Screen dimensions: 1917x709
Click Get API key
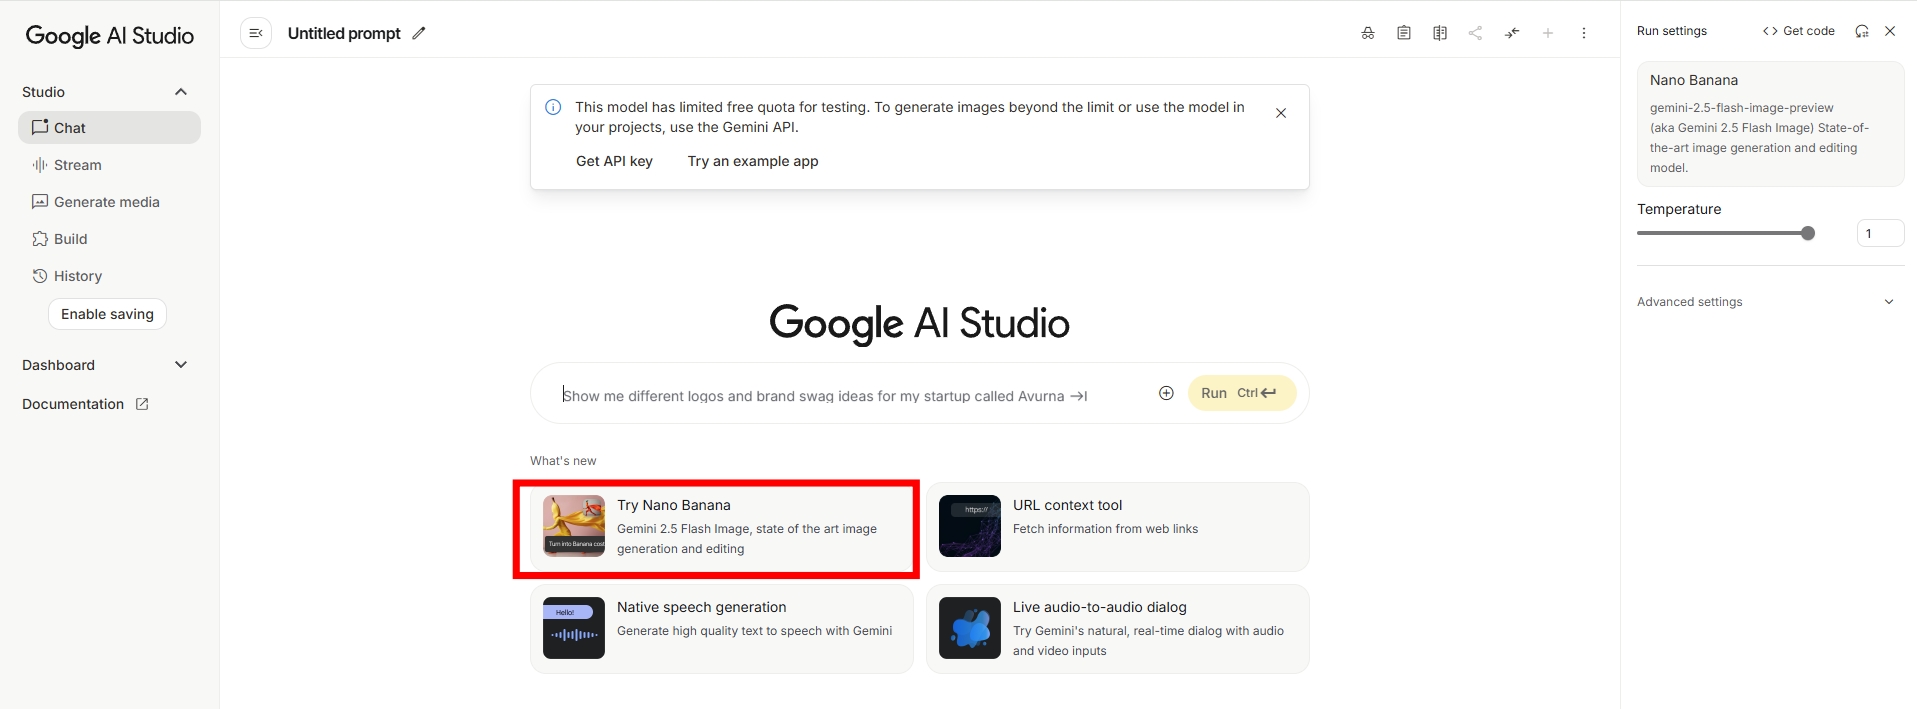click(614, 161)
